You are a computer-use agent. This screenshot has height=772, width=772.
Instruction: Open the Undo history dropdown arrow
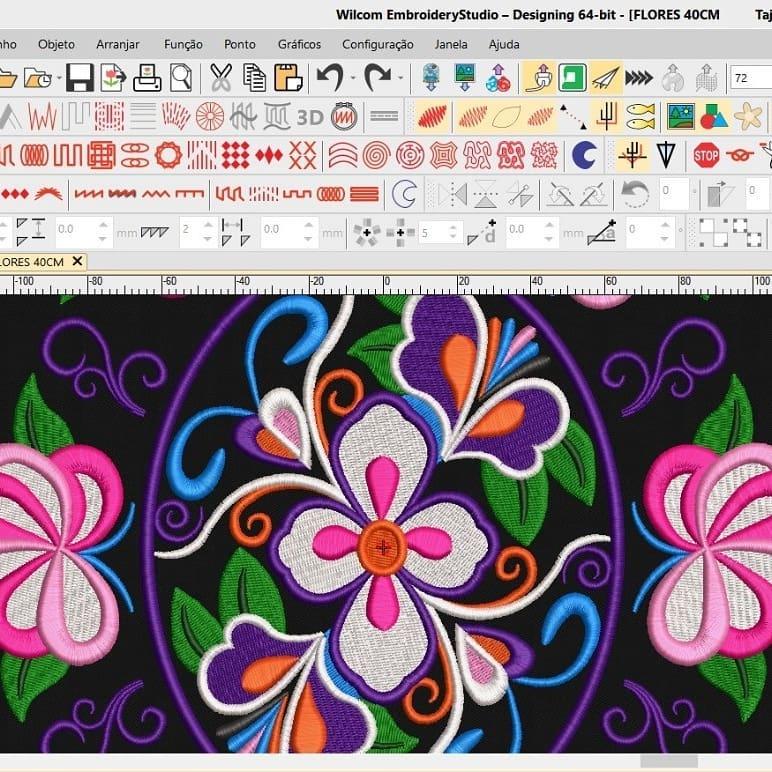coord(350,78)
